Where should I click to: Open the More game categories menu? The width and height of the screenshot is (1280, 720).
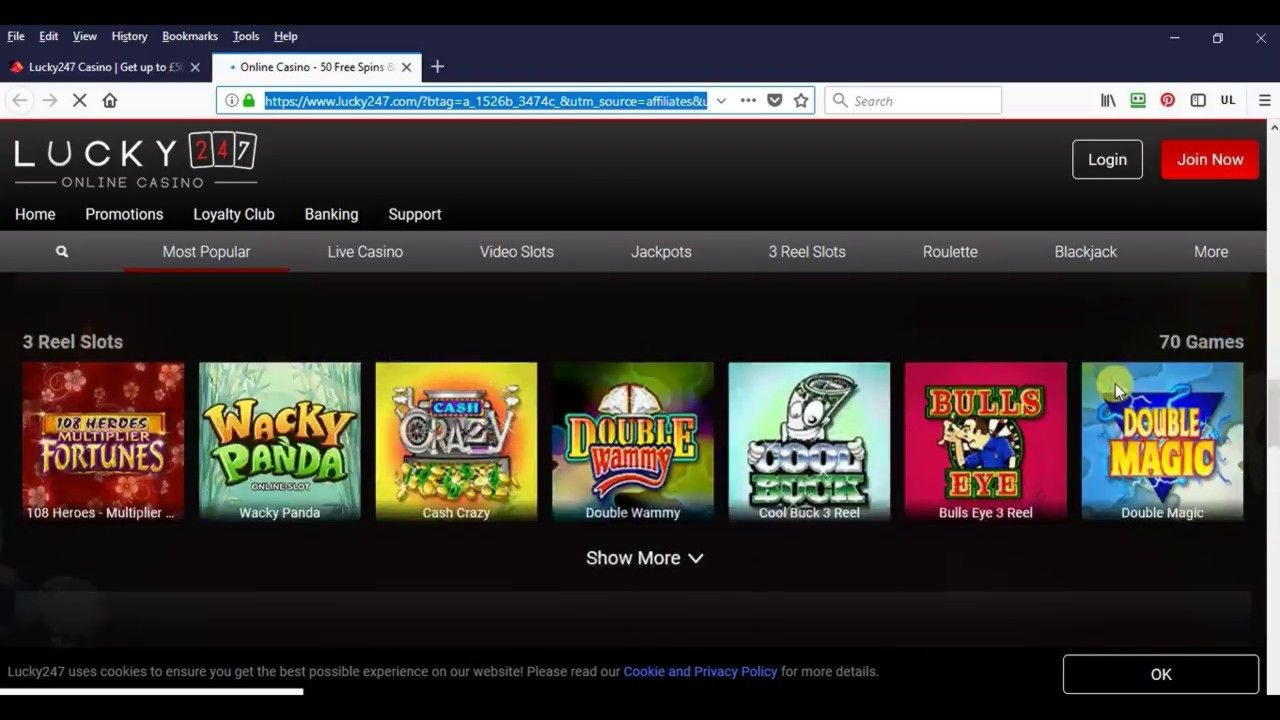(1210, 252)
